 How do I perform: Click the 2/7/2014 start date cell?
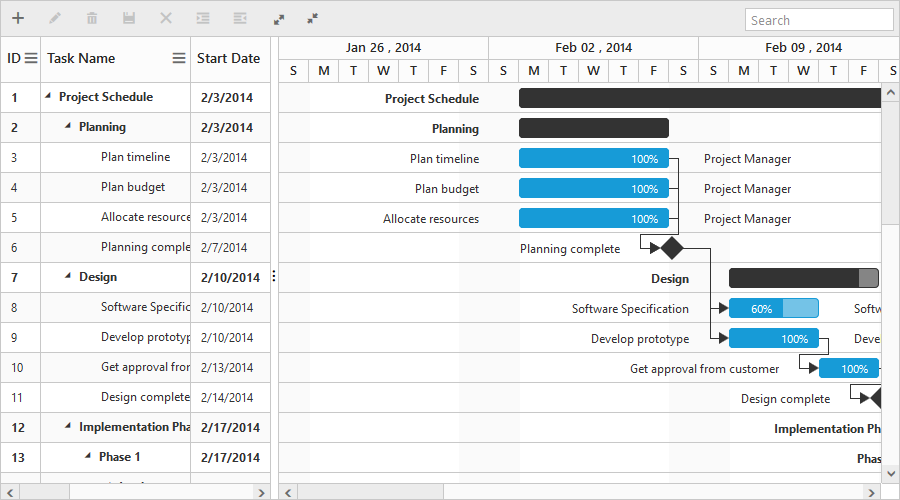coord(230,247)
